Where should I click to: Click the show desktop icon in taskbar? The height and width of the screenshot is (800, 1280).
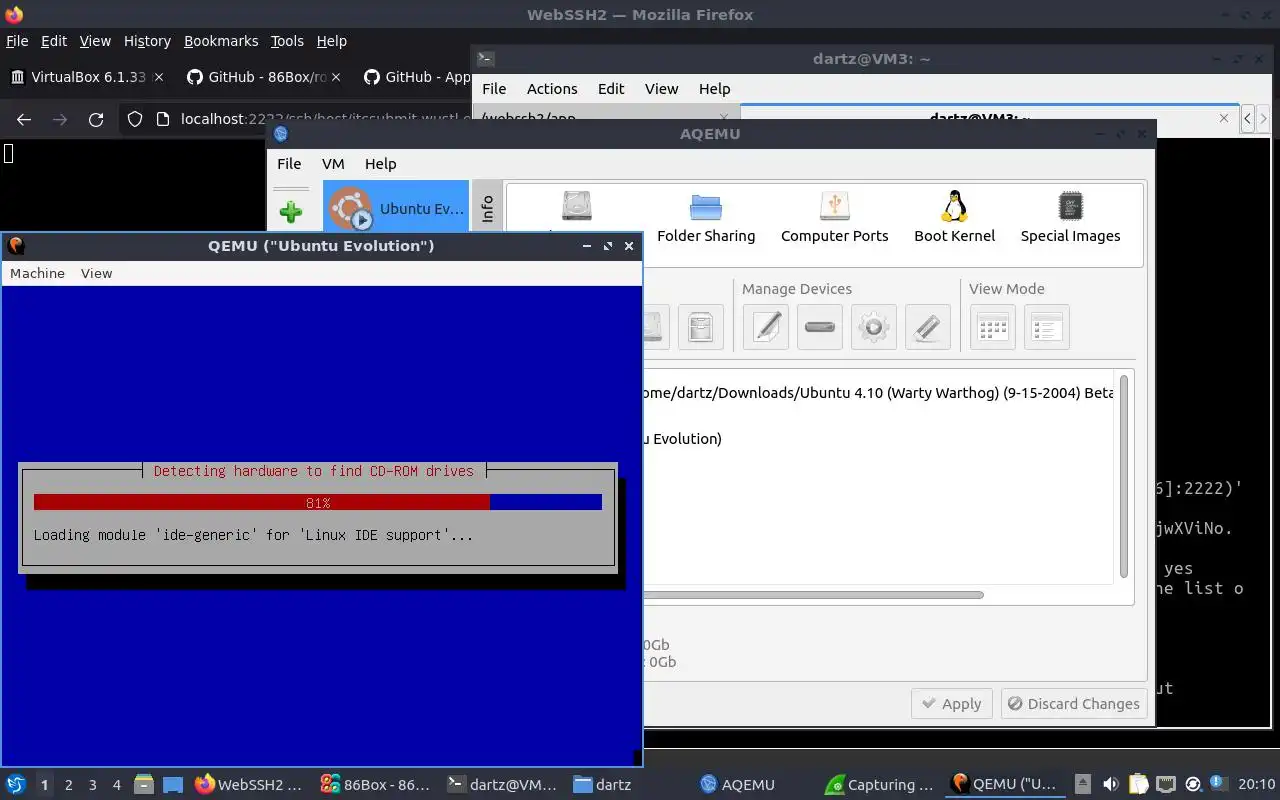coord(173,784)
